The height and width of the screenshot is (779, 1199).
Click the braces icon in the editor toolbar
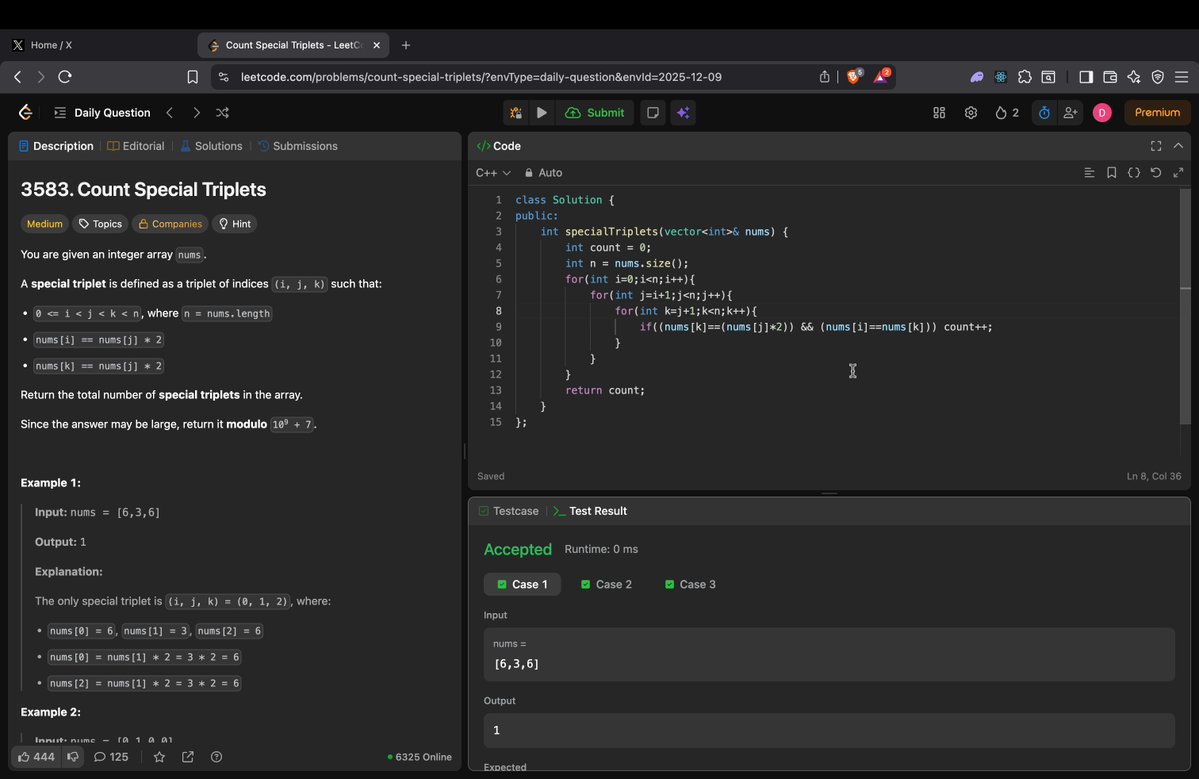[1133, 173]
